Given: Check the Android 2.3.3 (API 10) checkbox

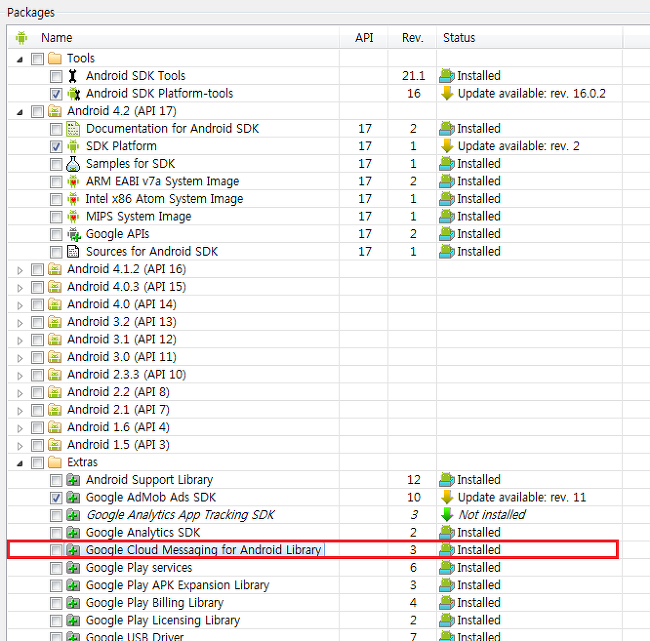Looking at the screenshot, I should 37,375.
